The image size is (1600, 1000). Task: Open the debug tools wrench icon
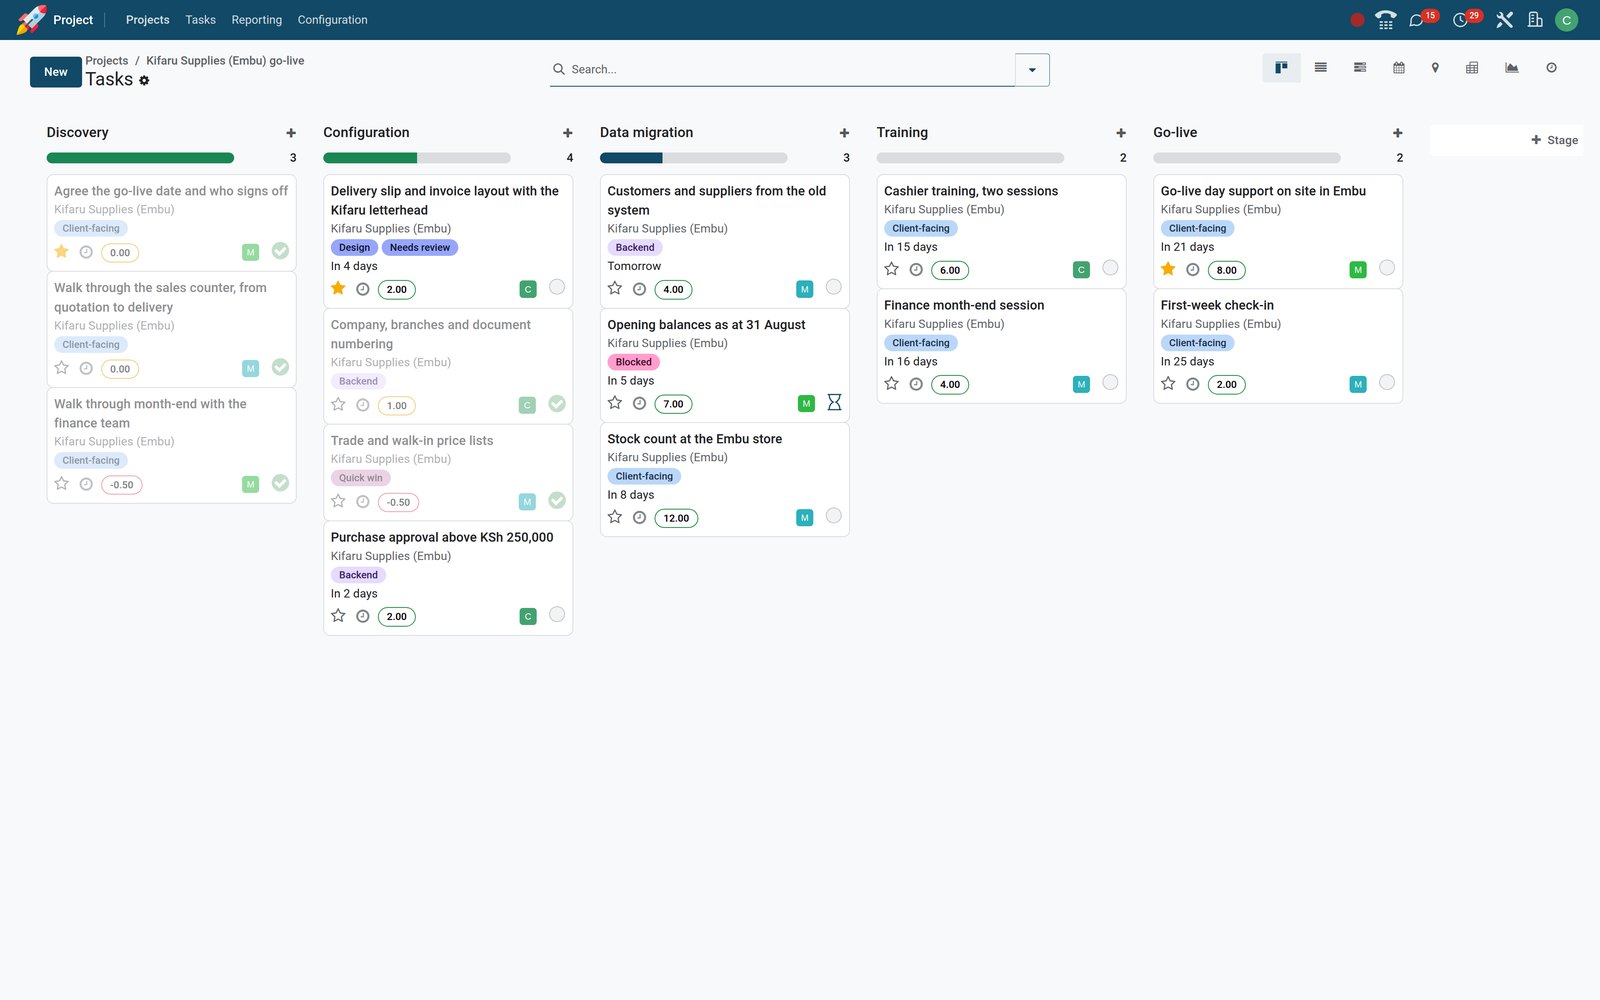[1504, 20]
